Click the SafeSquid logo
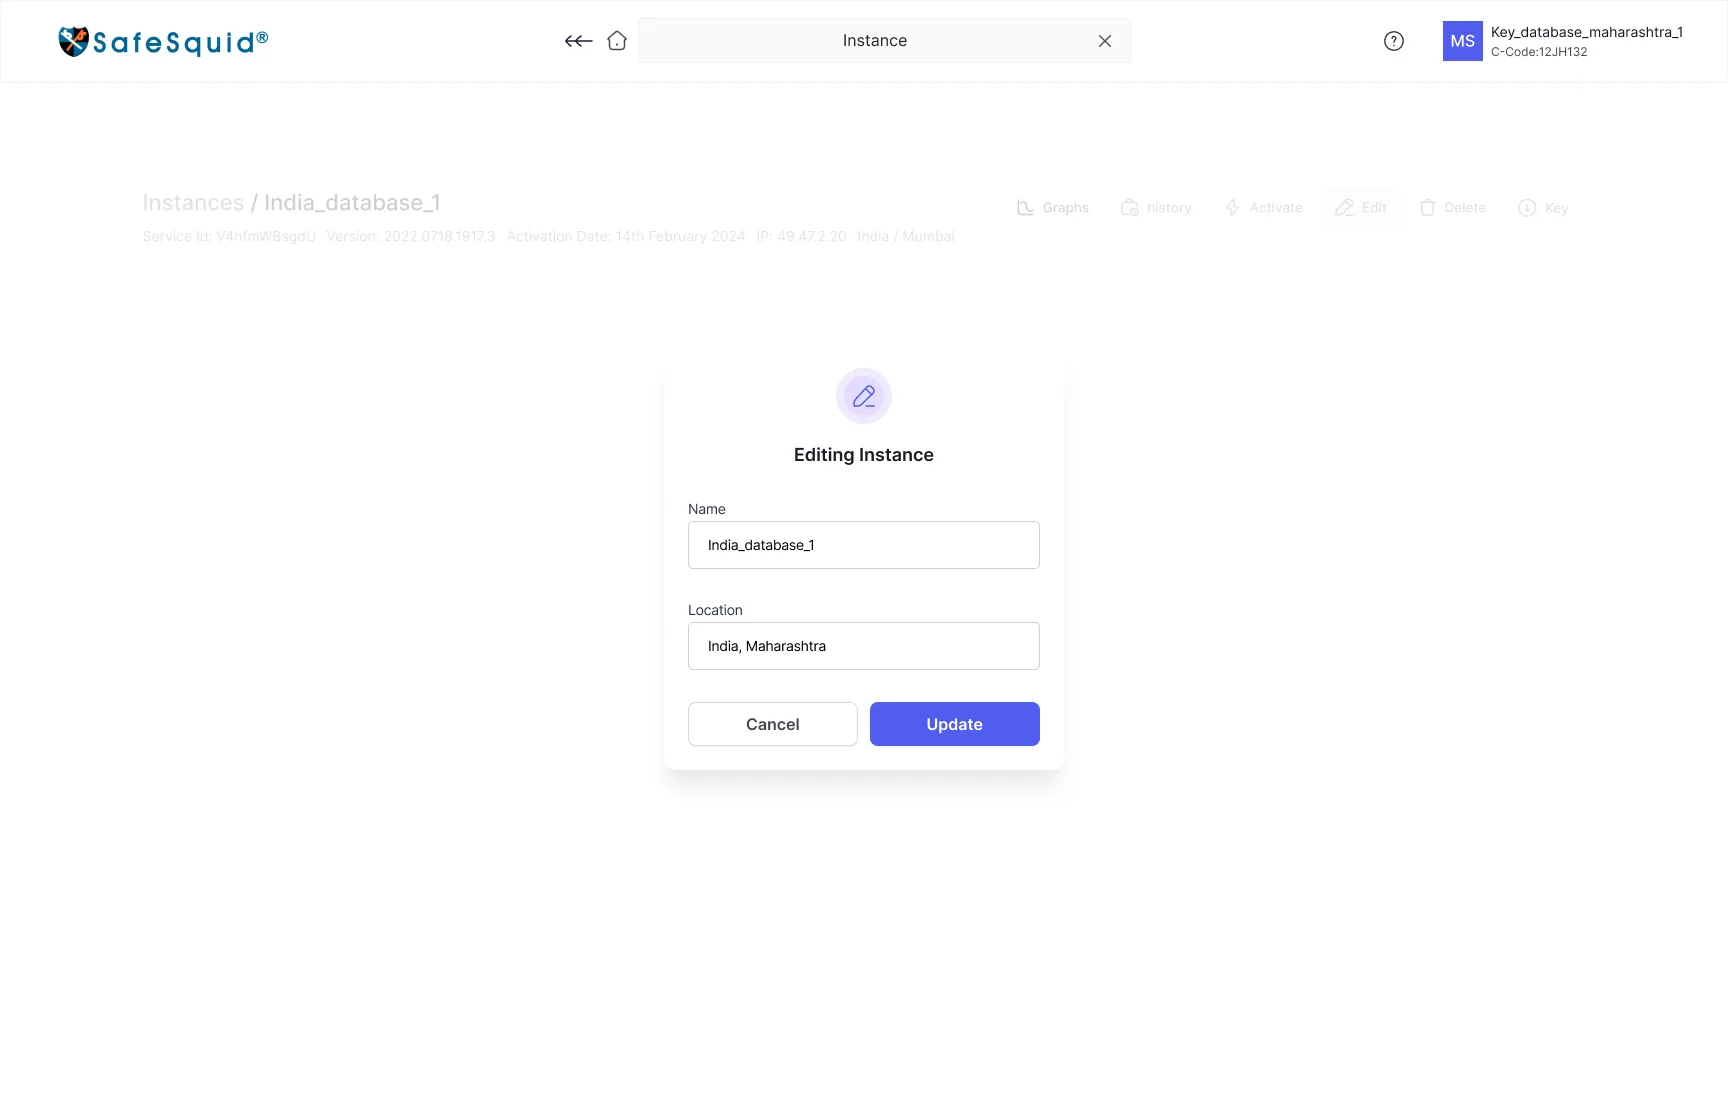 [x=163, y=41]
